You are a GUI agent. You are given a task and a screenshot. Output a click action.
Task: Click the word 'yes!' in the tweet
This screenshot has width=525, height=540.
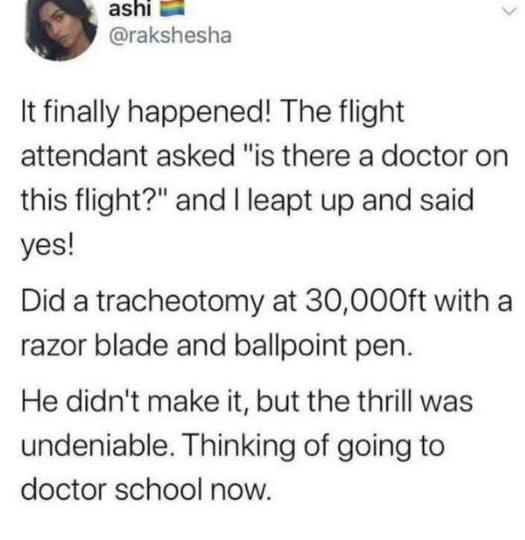pyautogui.click(x=47, y=247)
